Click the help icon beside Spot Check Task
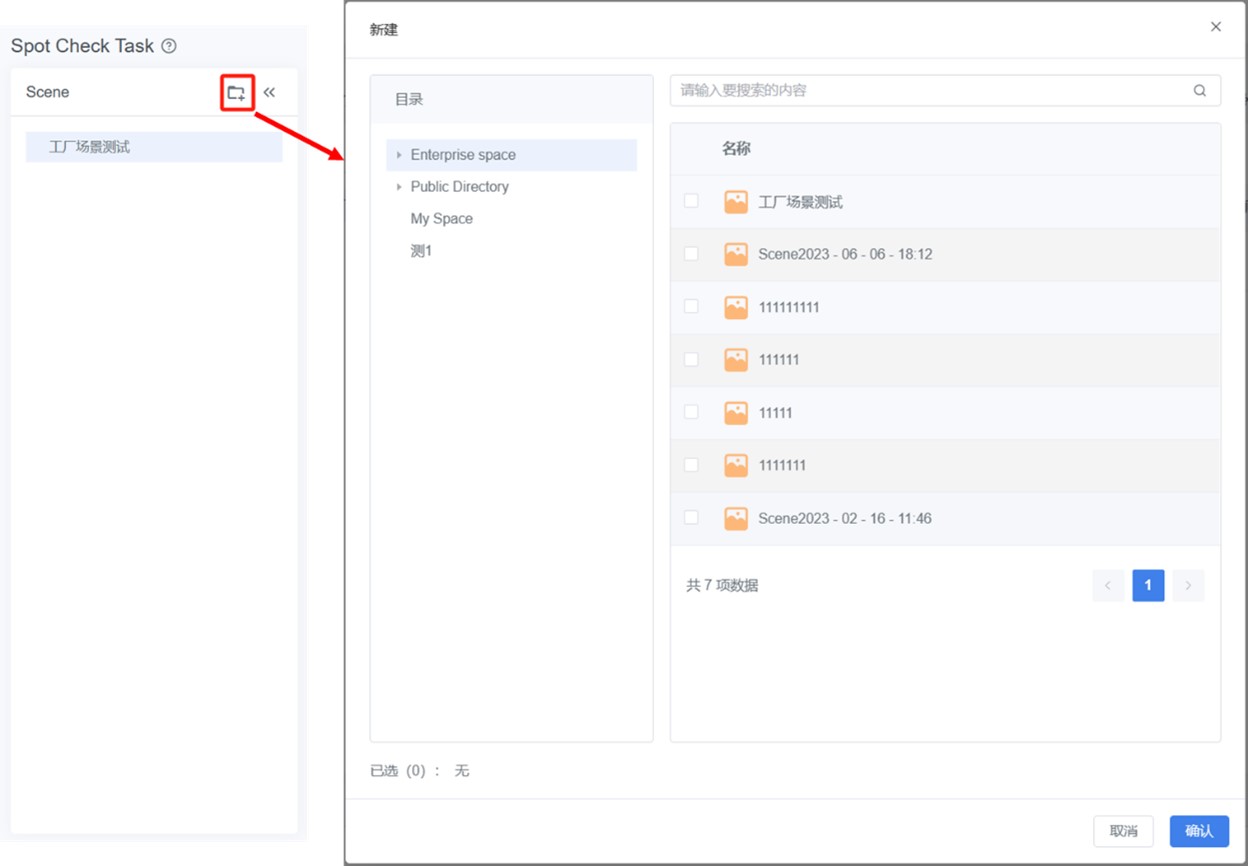The height and width of the screenshot is (866, 1248). pyautogui.click(x=169, y=46)
